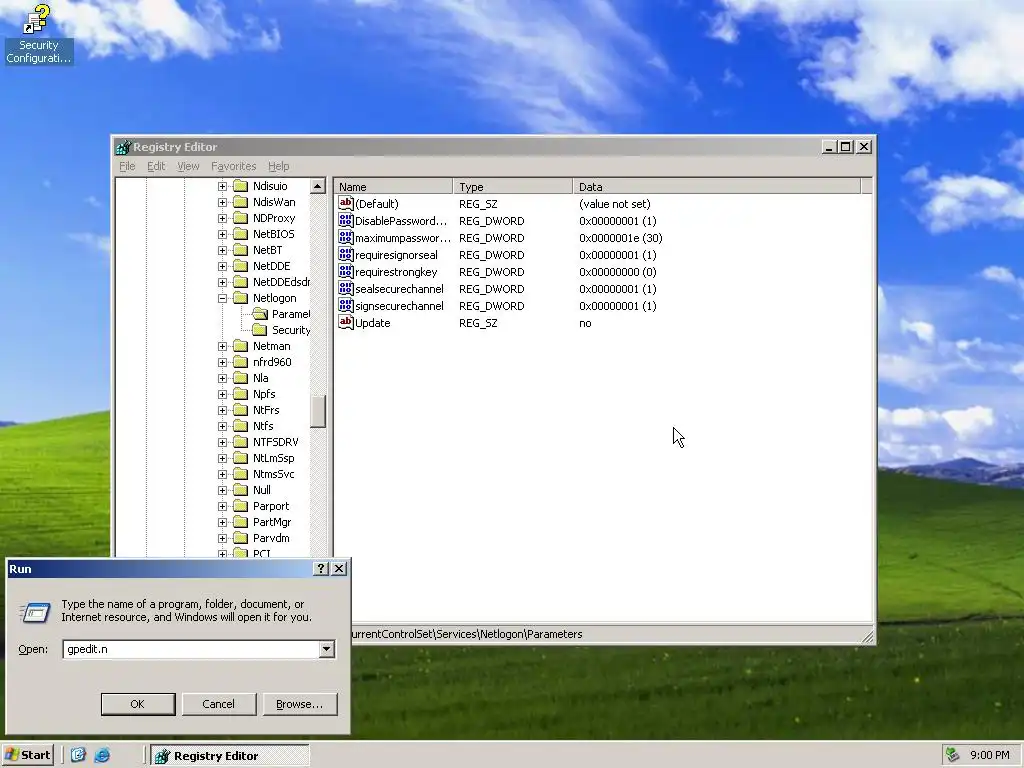Image resolution: width=1024 pixels, height=768 pixels.
Task: Sort values by the Type column header
Action: click(x=513, y=187)
